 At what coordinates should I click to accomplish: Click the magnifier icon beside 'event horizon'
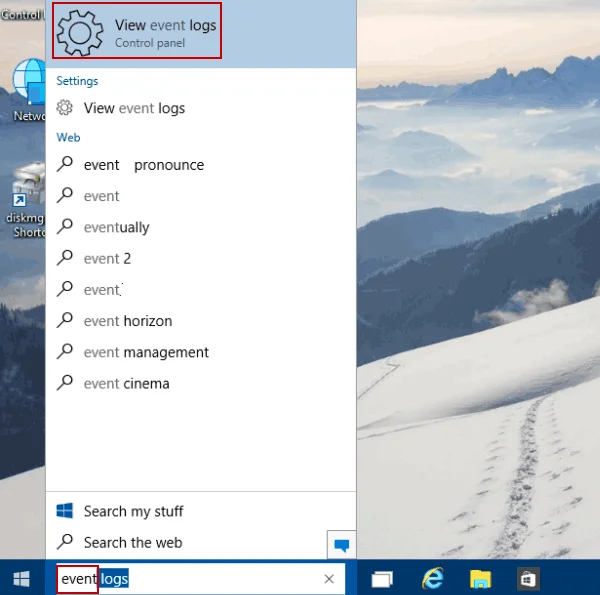(65, 320)
